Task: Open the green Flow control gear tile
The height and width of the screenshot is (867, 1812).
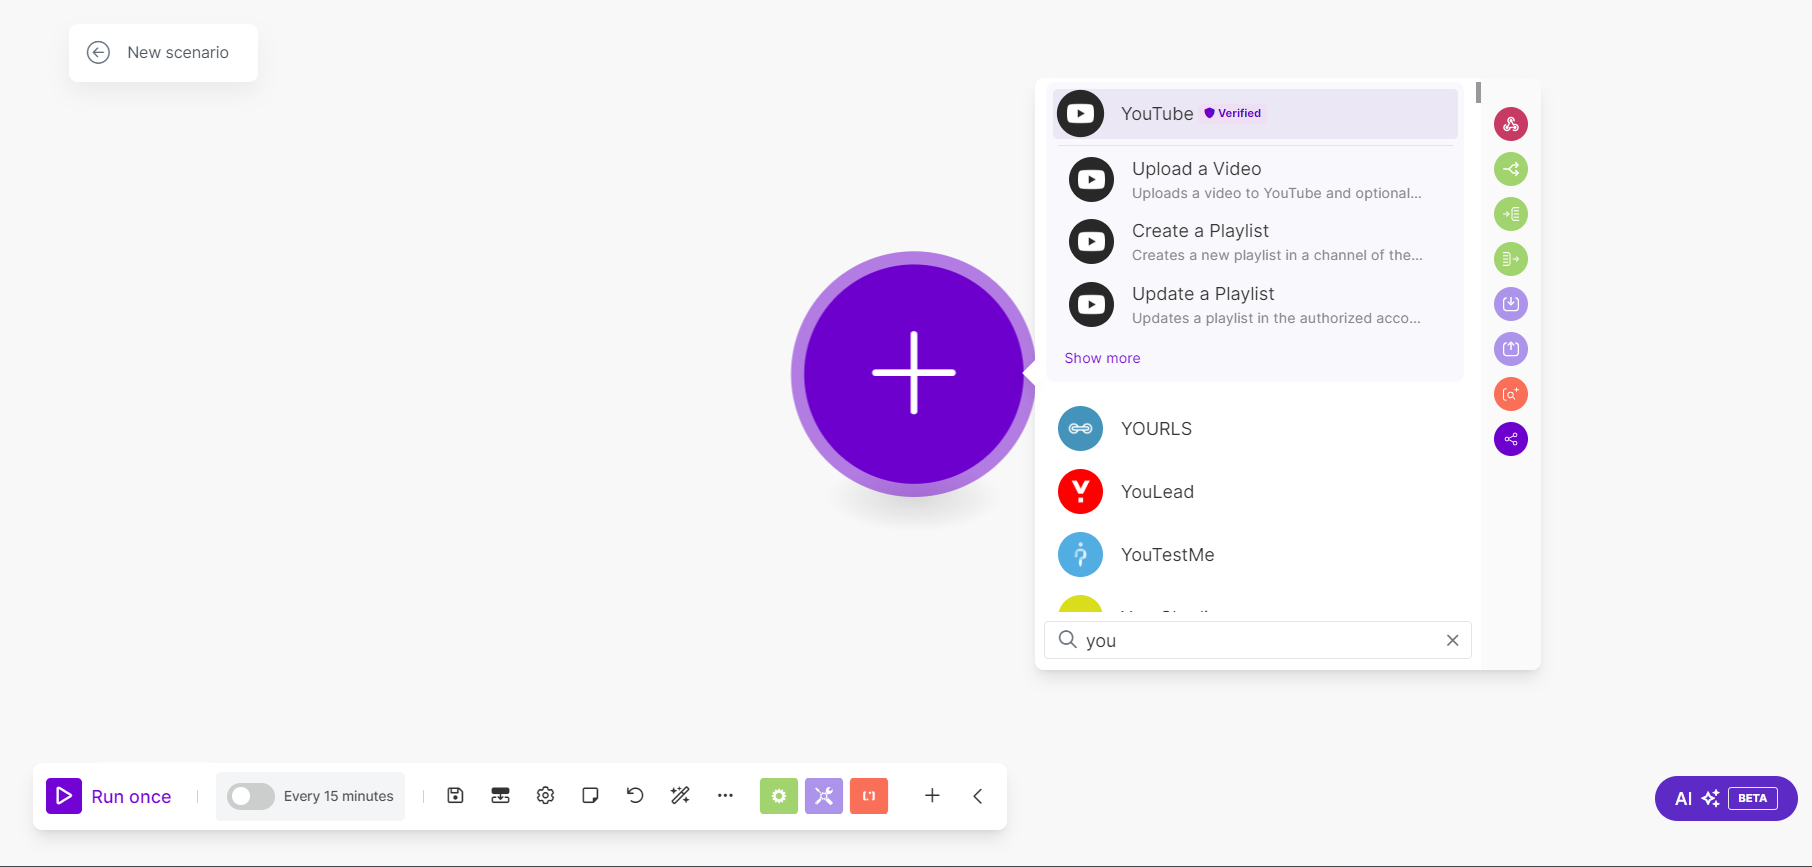Action: pos(779,796)
